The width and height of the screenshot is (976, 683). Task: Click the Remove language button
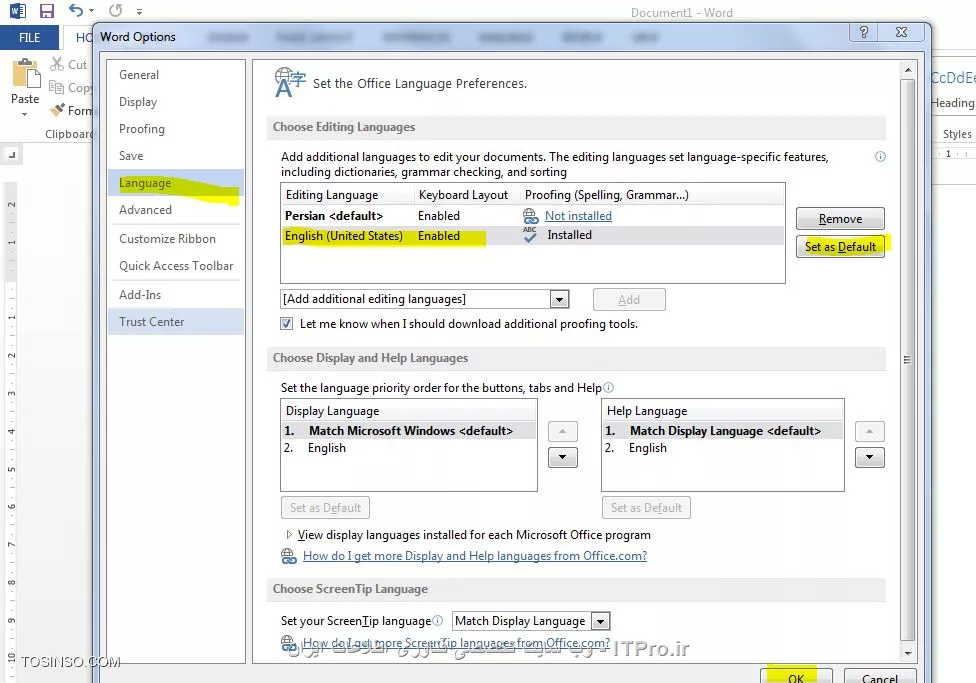[x=840, y=219]
